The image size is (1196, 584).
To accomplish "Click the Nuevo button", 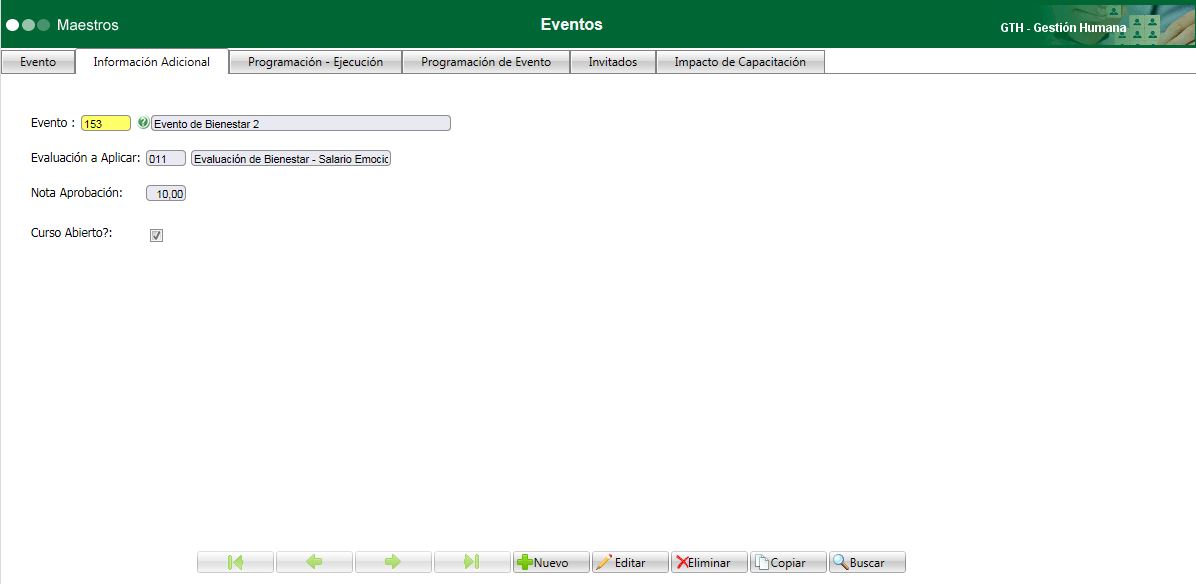I will (551, 563).
